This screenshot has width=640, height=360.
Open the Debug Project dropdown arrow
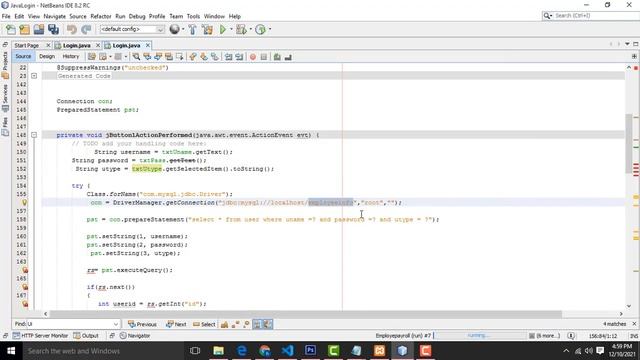pos(250,29)
